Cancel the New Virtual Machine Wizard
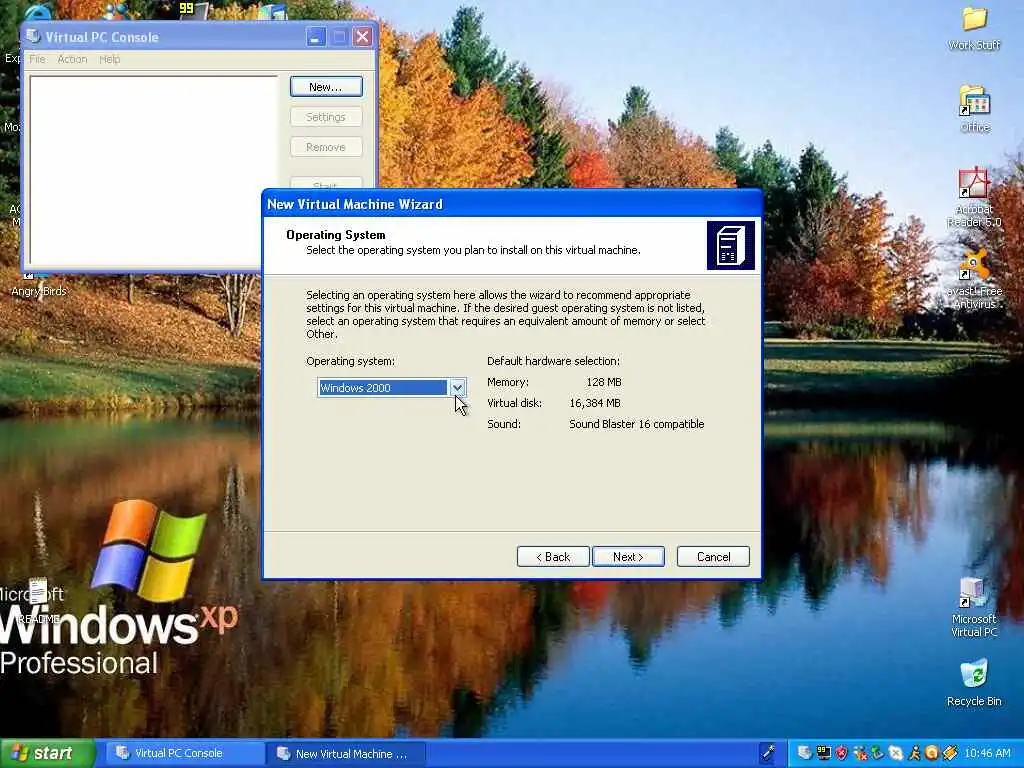Screen dimensions: 1024x768 [x=713, y=556]
